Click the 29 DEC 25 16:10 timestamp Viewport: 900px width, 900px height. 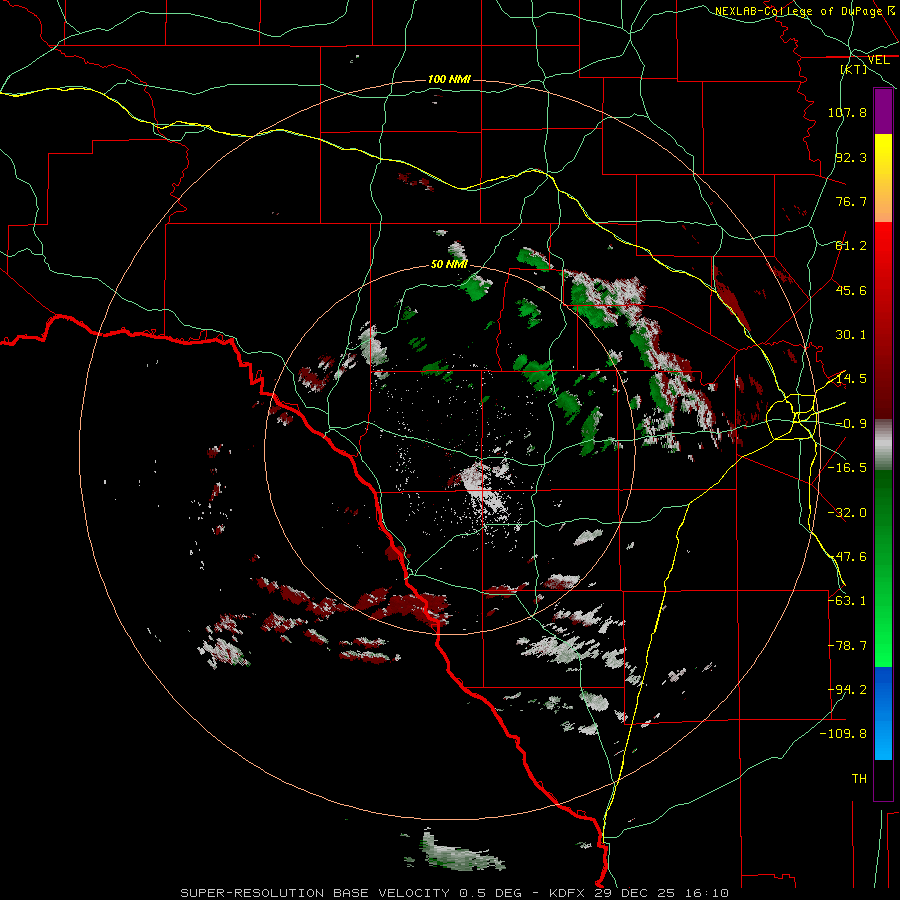pyautogui.click(x=661, y=893)
